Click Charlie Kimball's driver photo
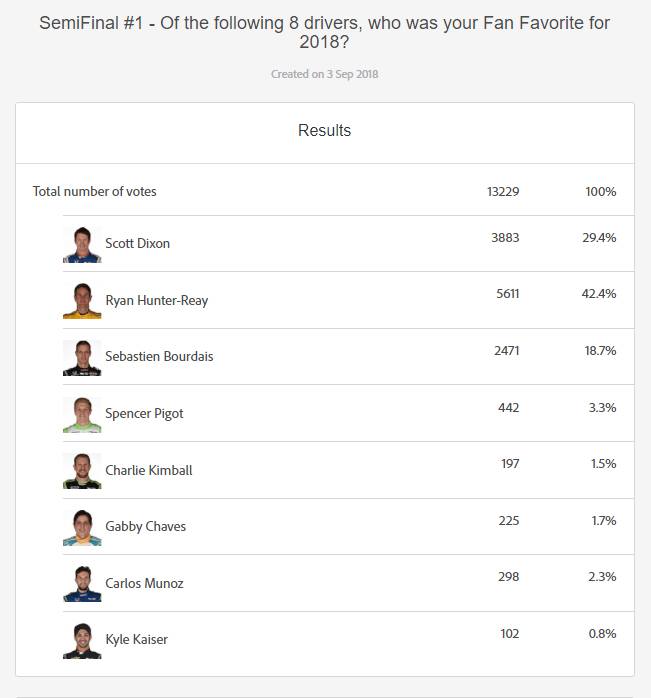Viewport: 651px width, 698px height. (82, 471)
